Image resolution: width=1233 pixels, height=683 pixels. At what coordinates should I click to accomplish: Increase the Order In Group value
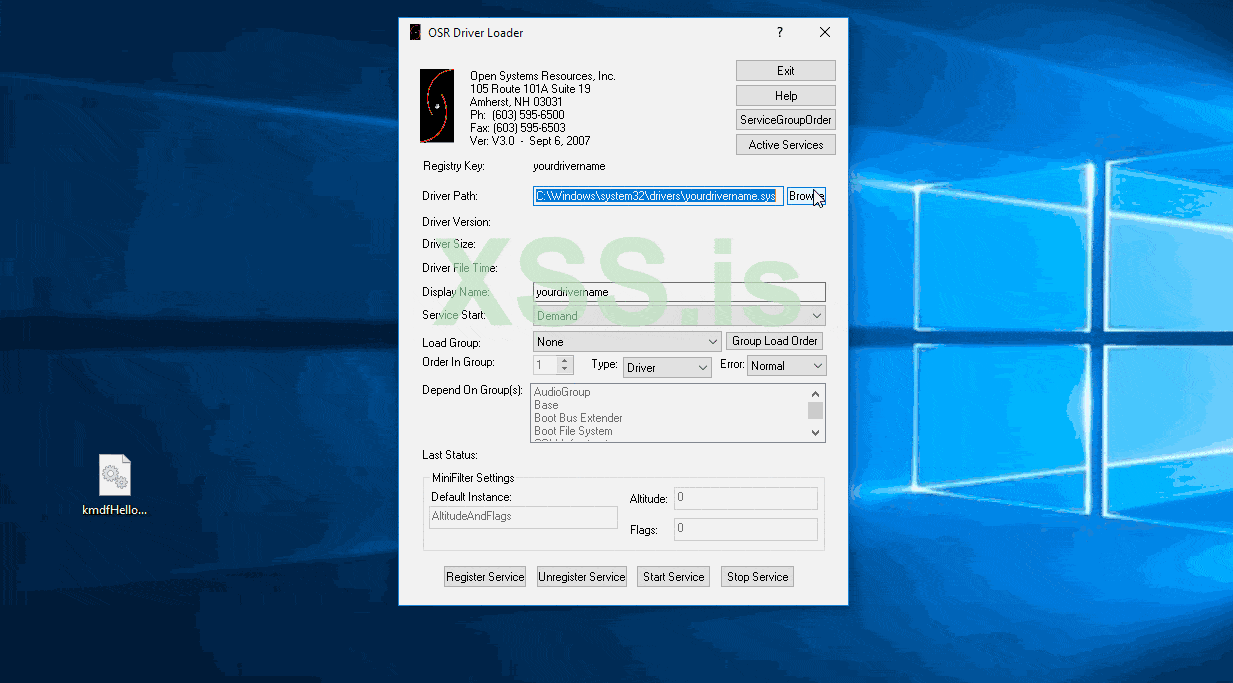click(x=564, y=361)
